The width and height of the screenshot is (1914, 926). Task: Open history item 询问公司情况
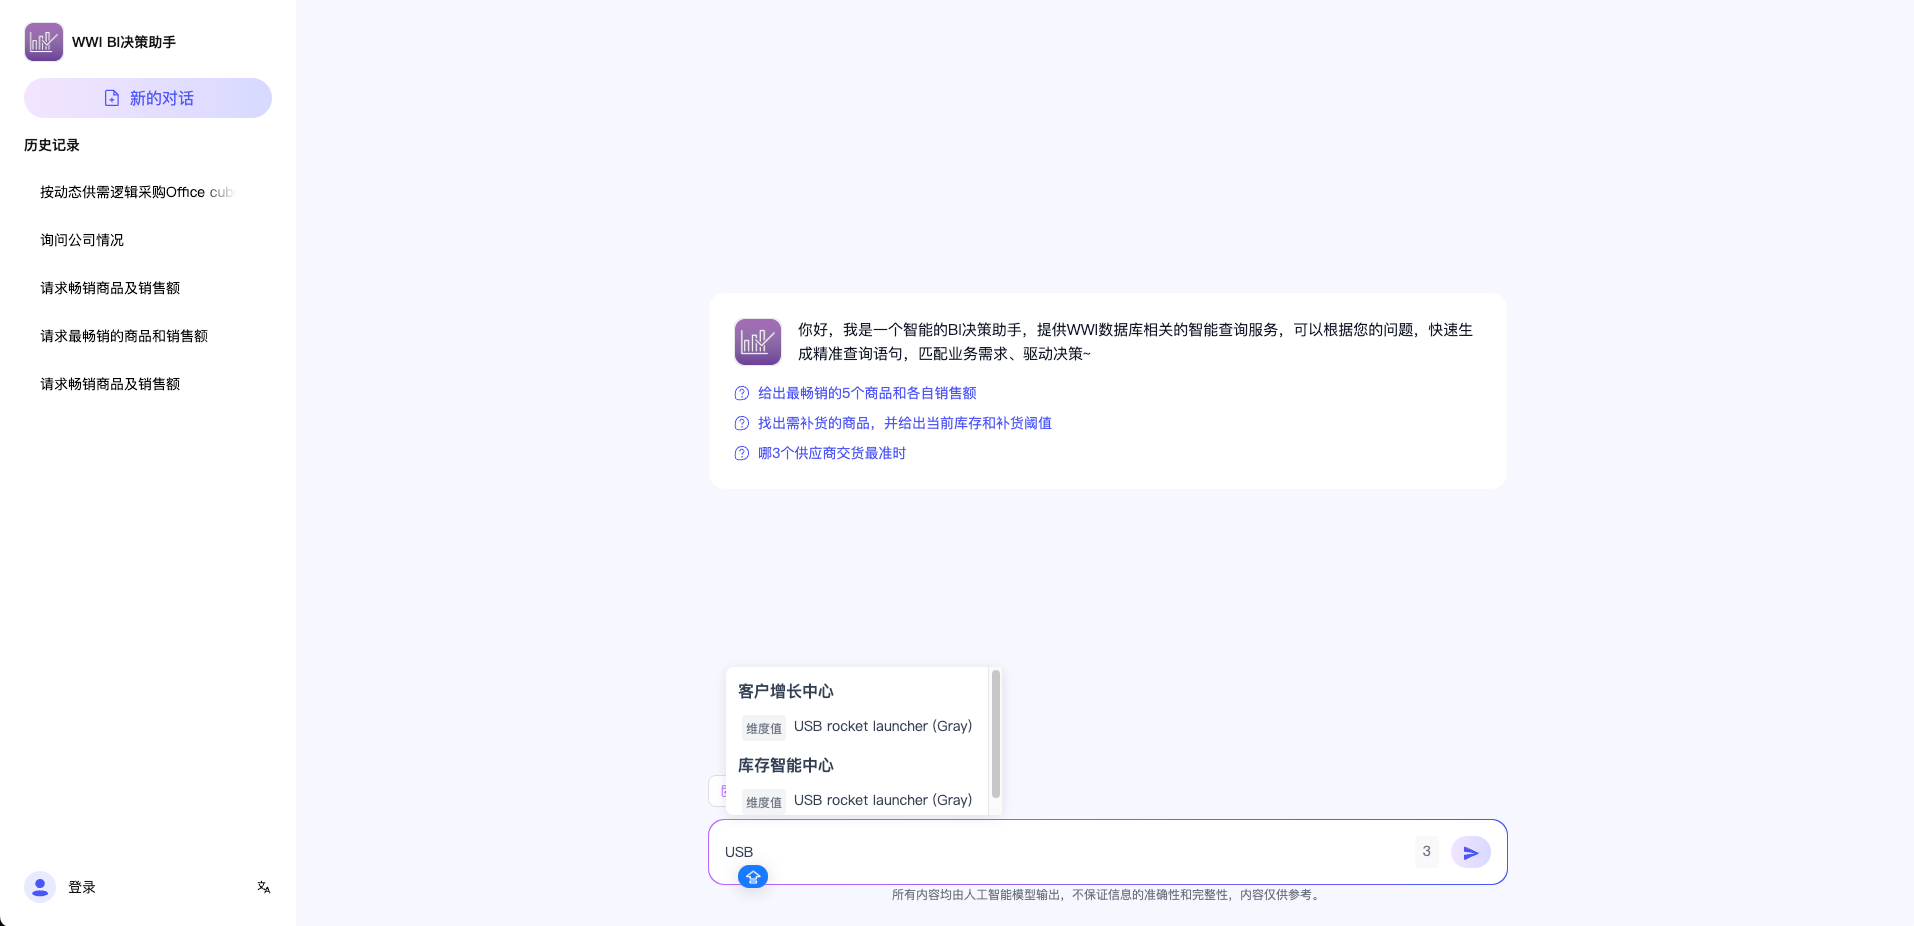pyautogui.click(x=82, y=240)
